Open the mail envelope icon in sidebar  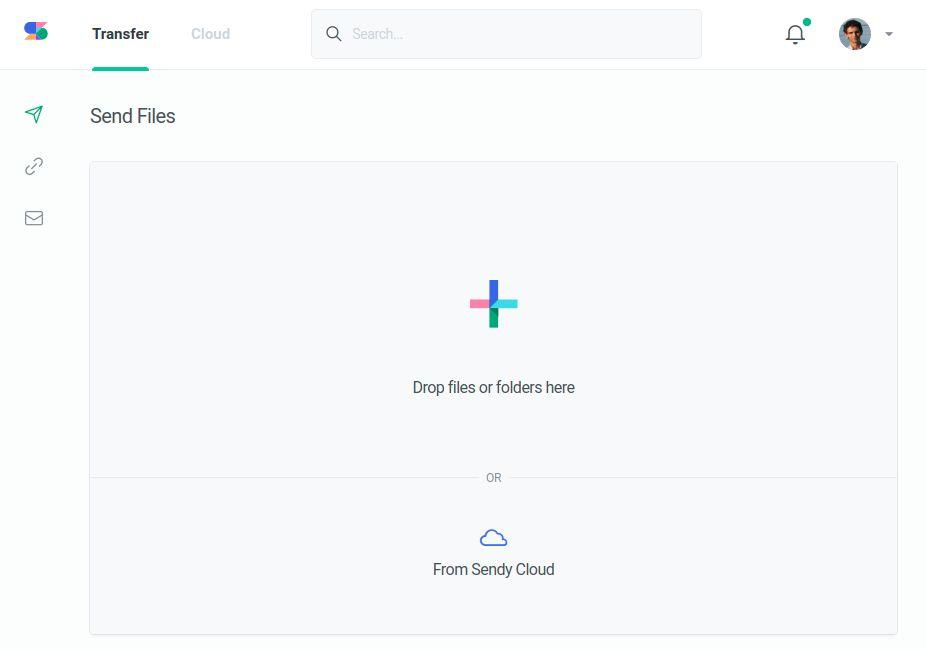tap(34, 218)
